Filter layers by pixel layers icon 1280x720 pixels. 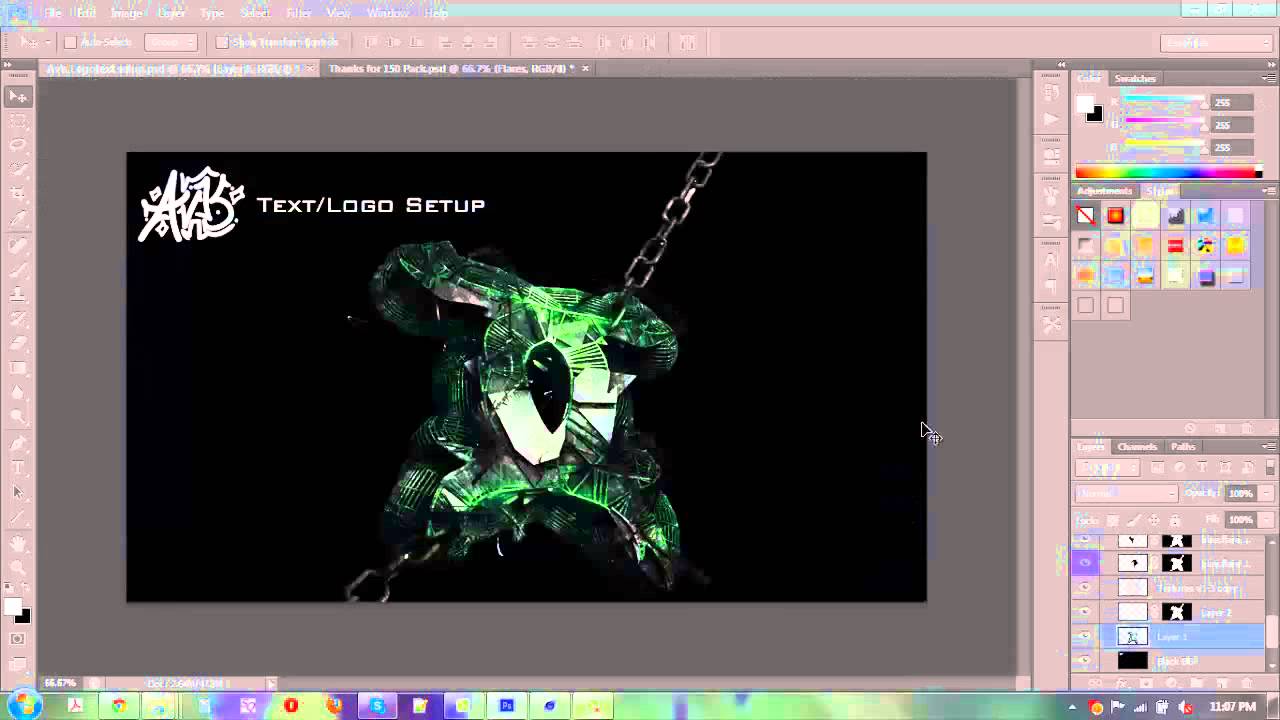click(1158, 468)
